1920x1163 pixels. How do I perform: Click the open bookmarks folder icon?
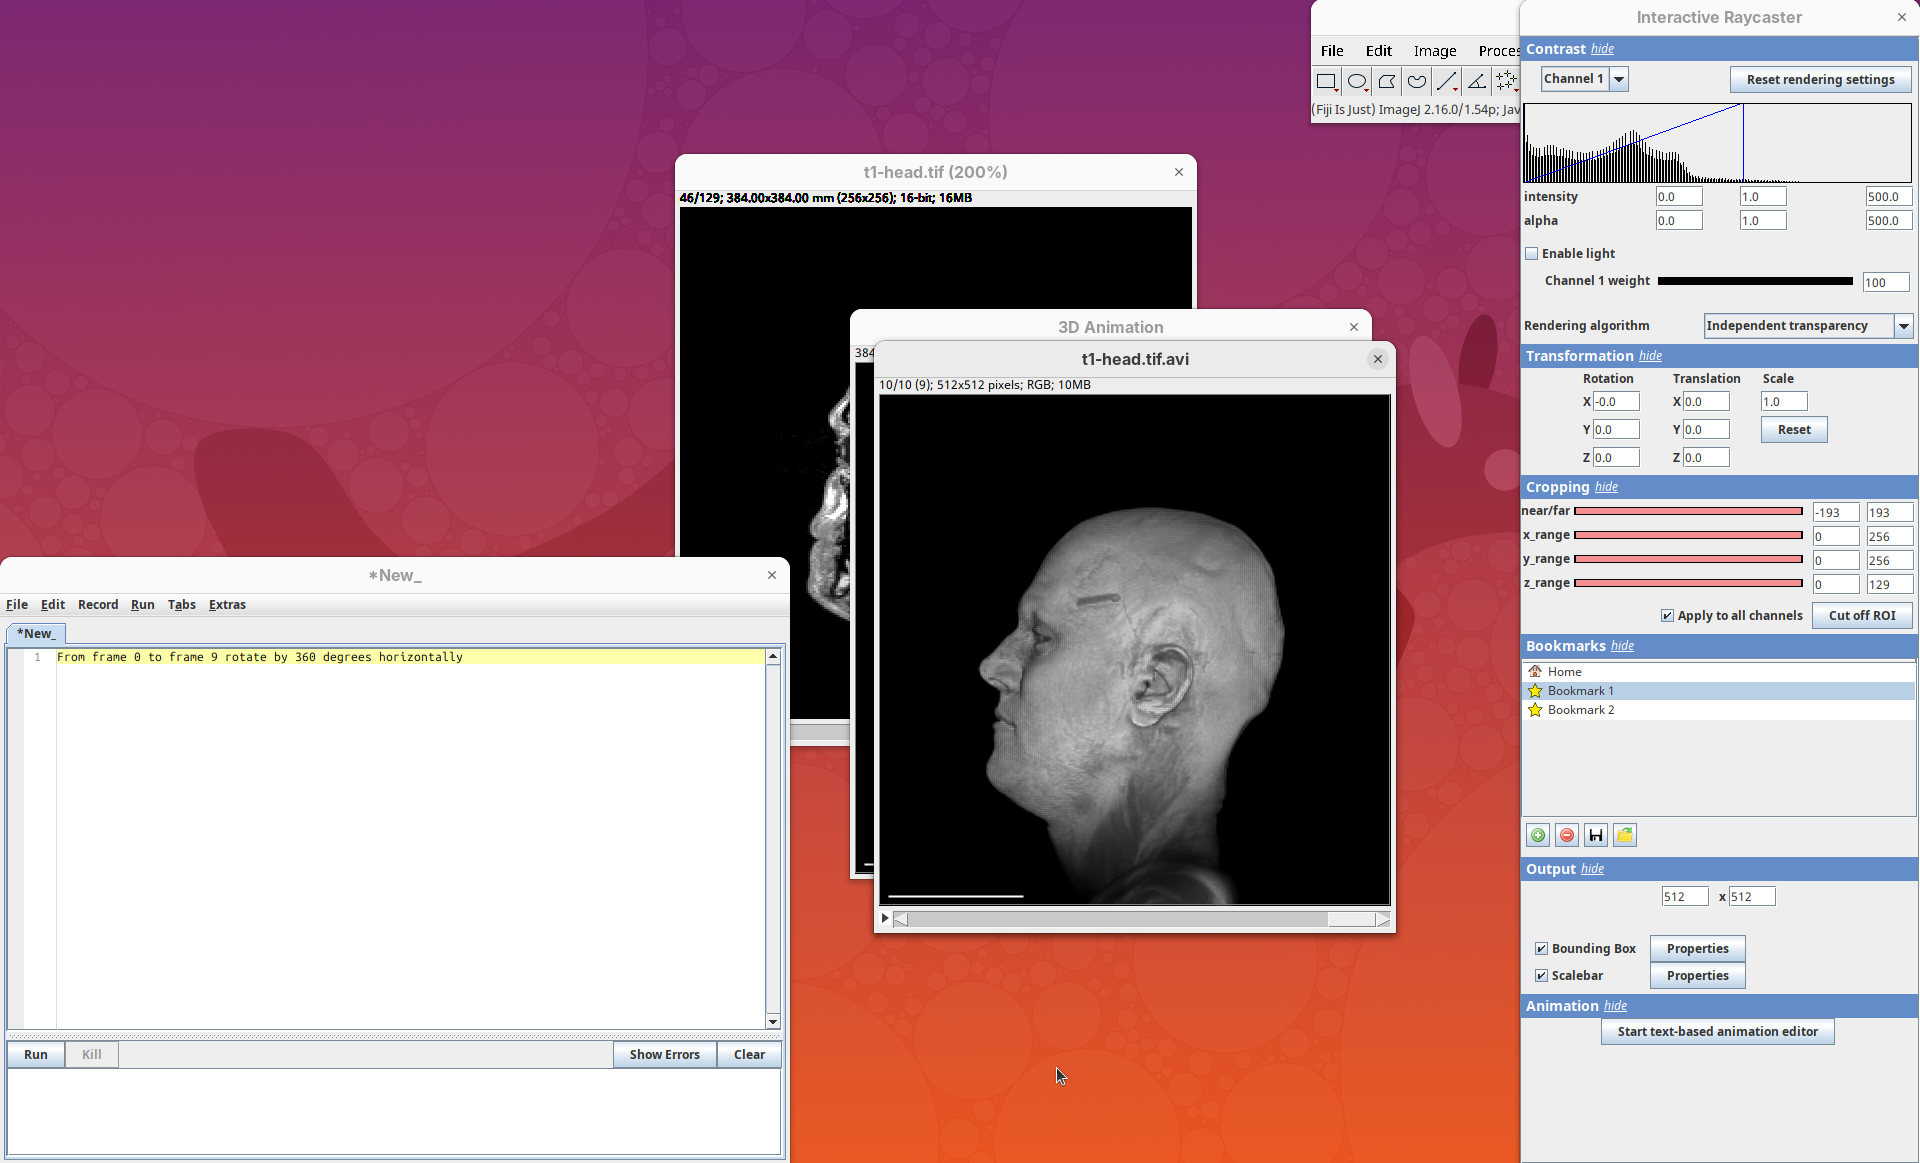[x=1625, y=835]
